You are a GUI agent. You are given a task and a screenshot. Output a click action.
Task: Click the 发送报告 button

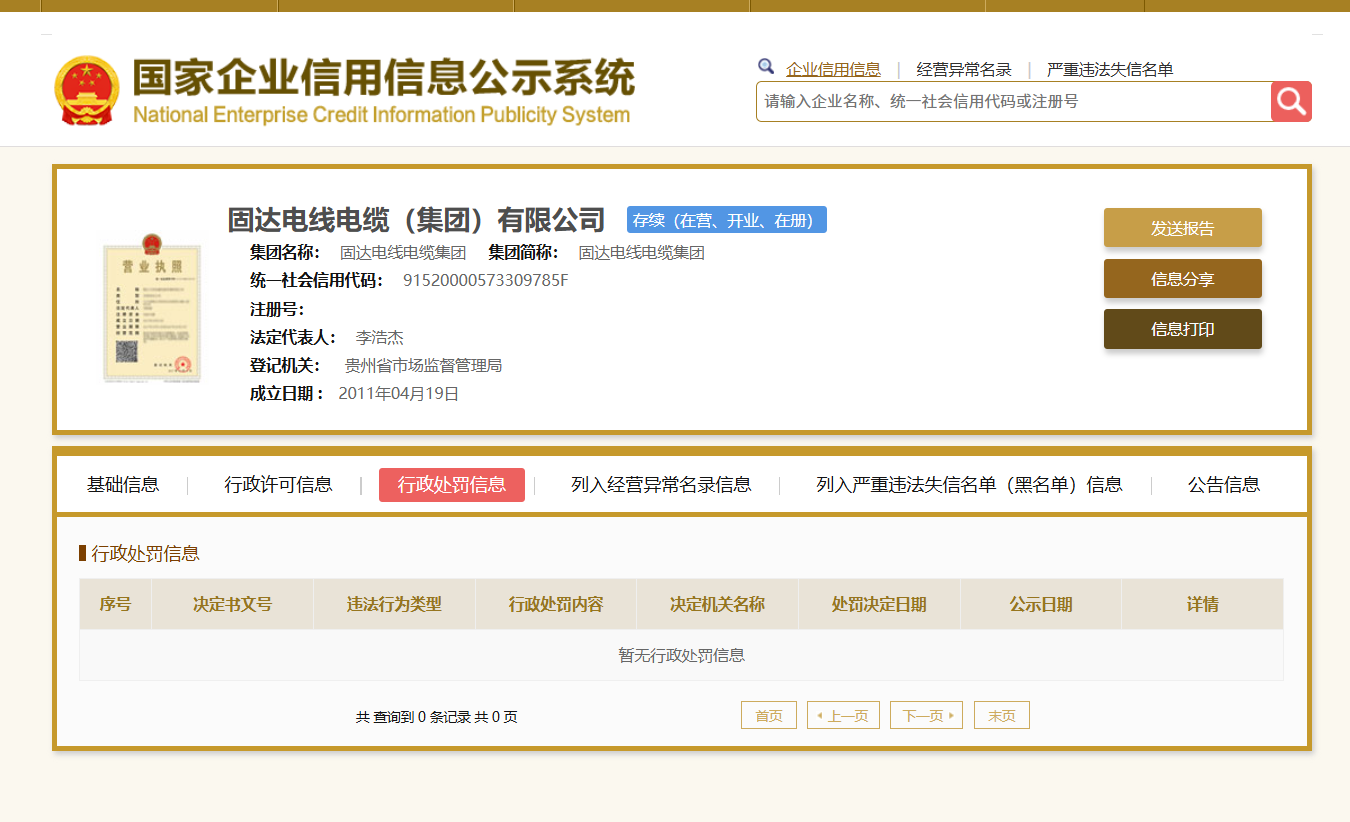1183,228
